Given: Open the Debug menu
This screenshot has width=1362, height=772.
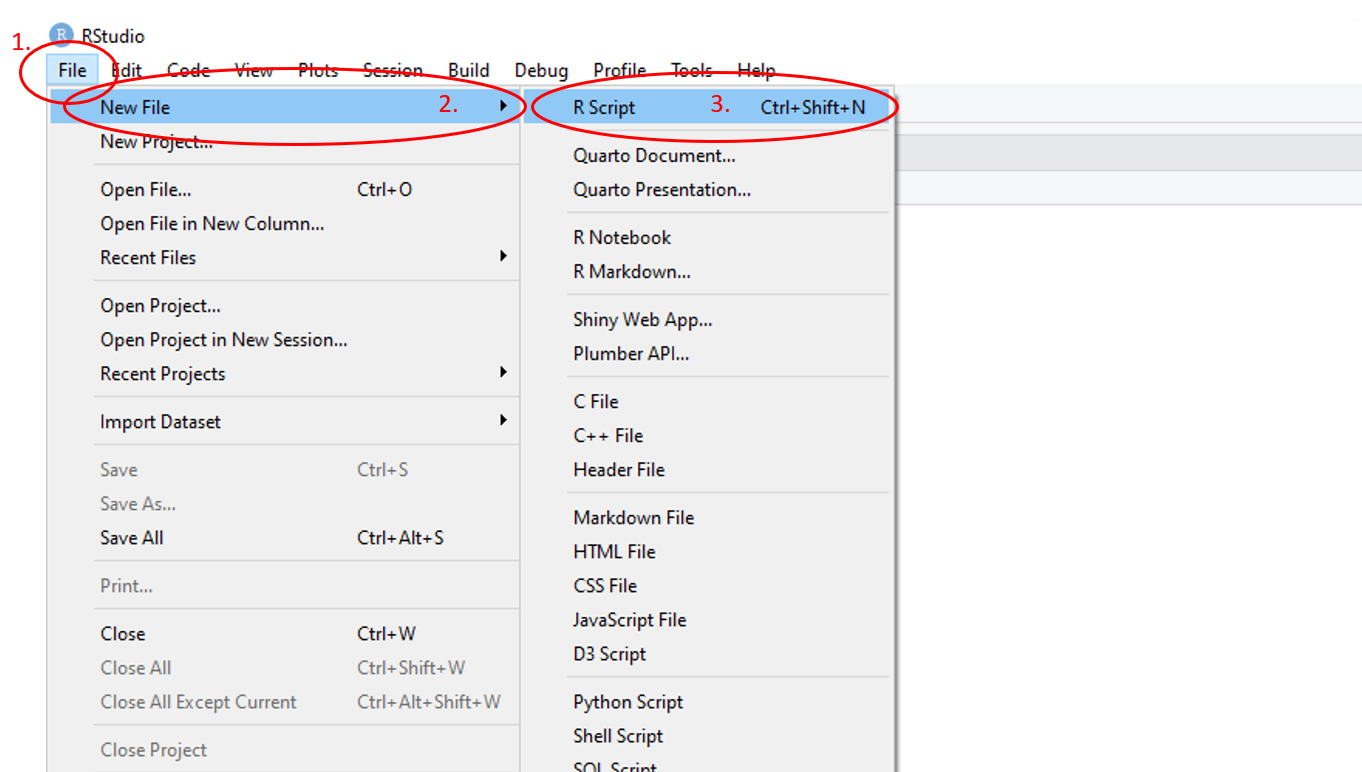Looking at the screenshot, I should click(541, 70).
